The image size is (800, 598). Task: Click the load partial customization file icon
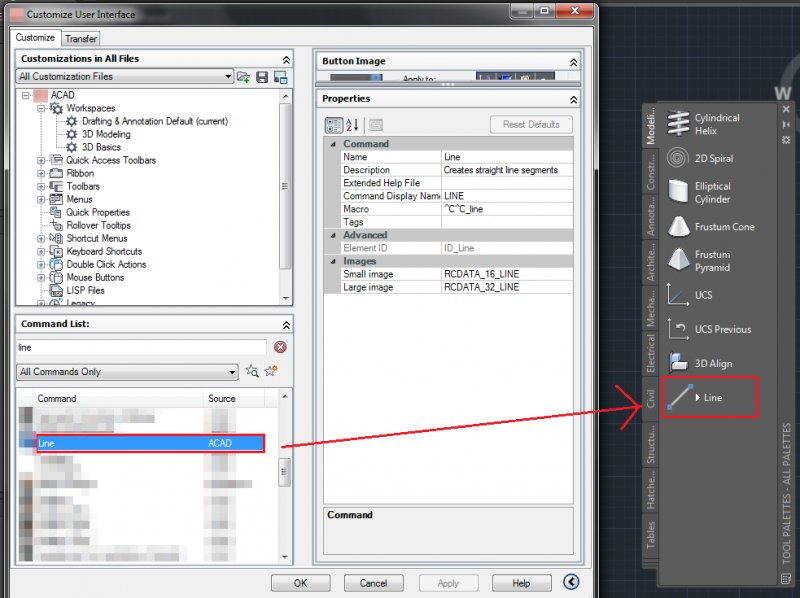tap(243, 77)
